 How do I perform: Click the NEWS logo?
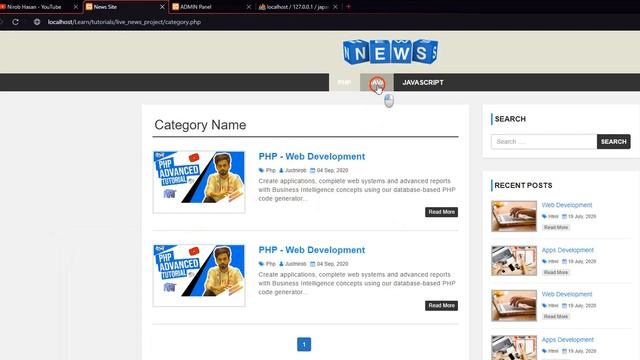coord(391,52)
